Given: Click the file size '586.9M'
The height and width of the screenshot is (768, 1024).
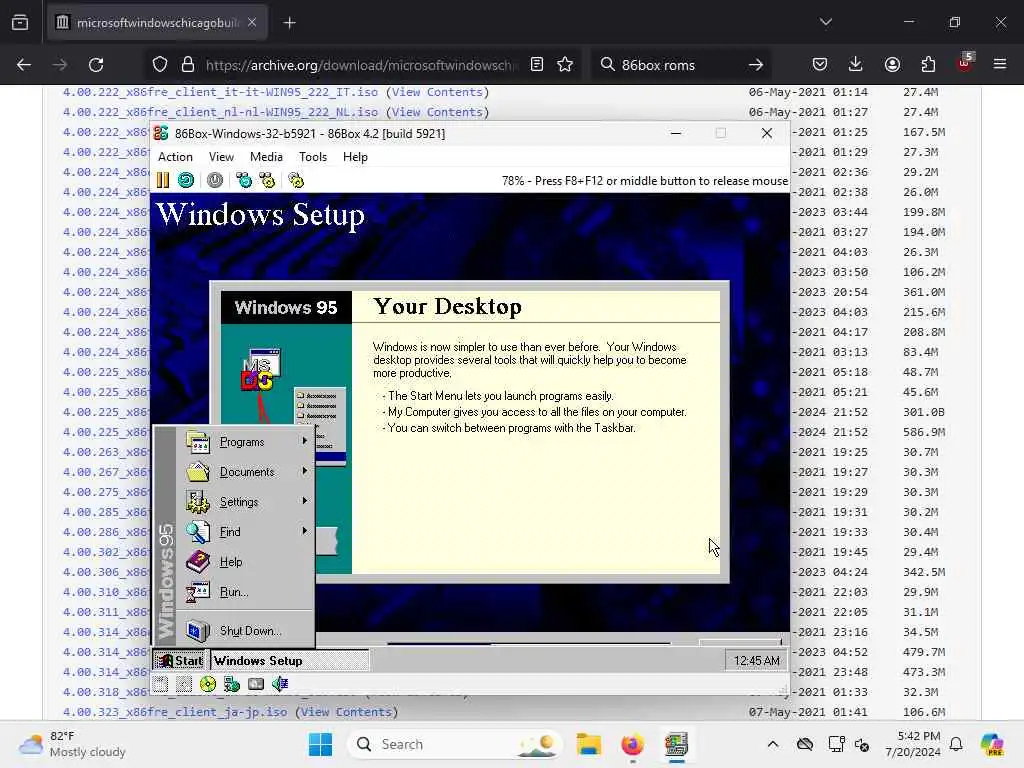Looking at the screenshot, I should (x=923, y=432).
